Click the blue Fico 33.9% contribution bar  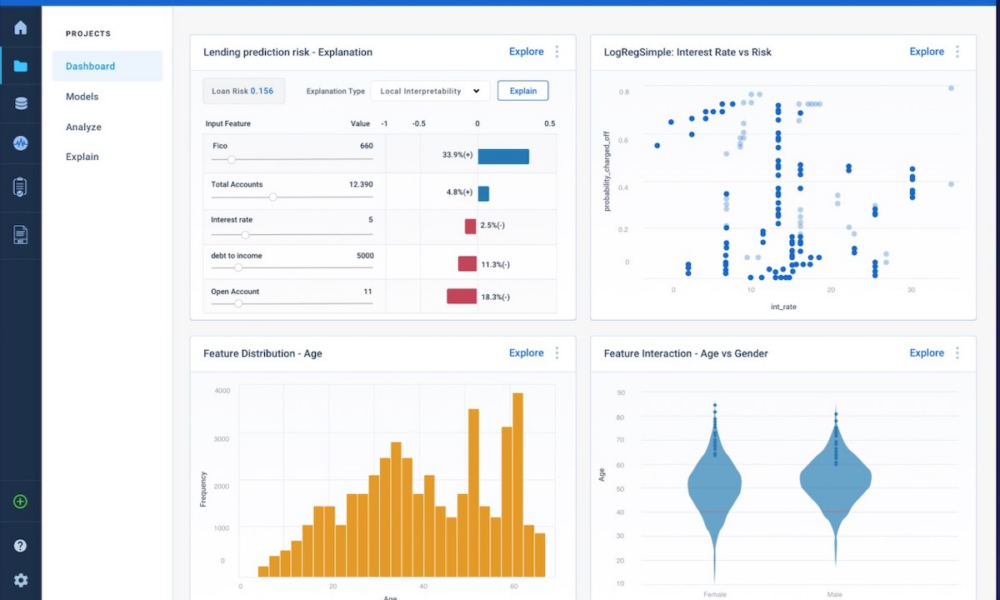coord(503,156)
